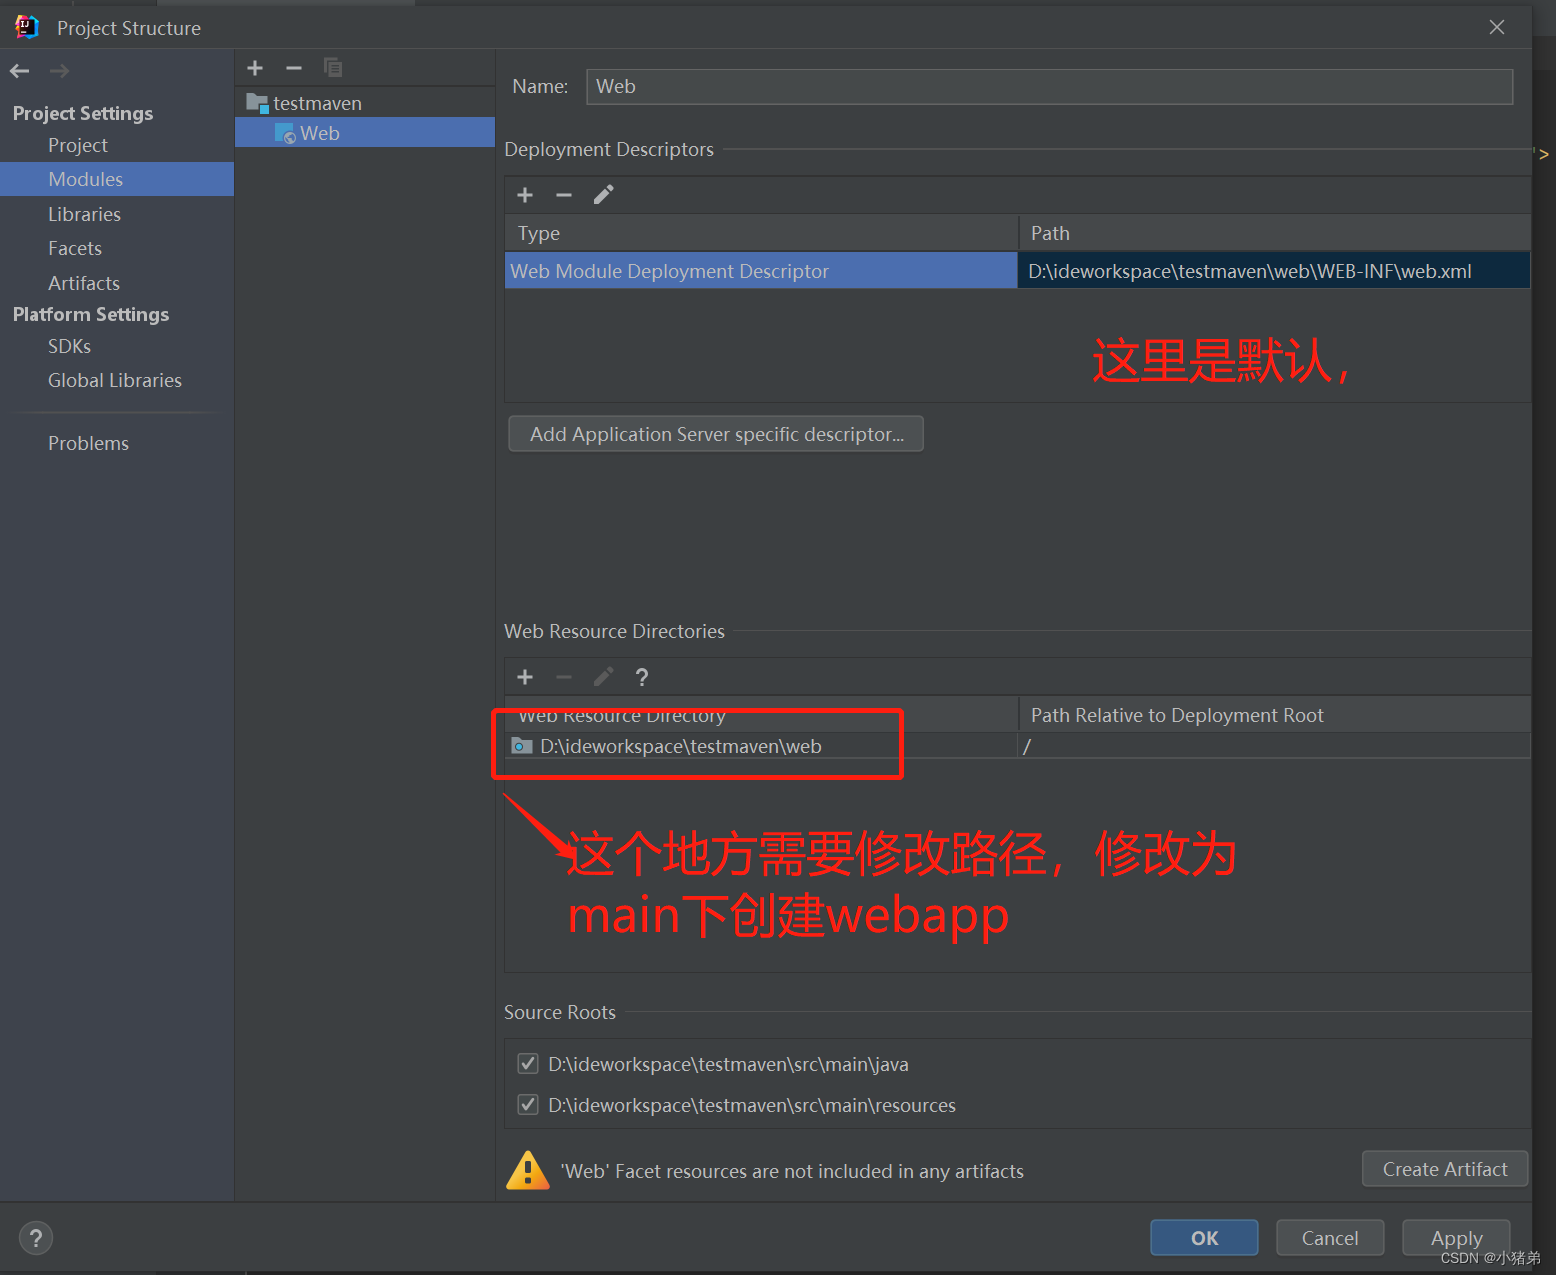
Task: Open the Modules settings section
Action: point(117,179)
